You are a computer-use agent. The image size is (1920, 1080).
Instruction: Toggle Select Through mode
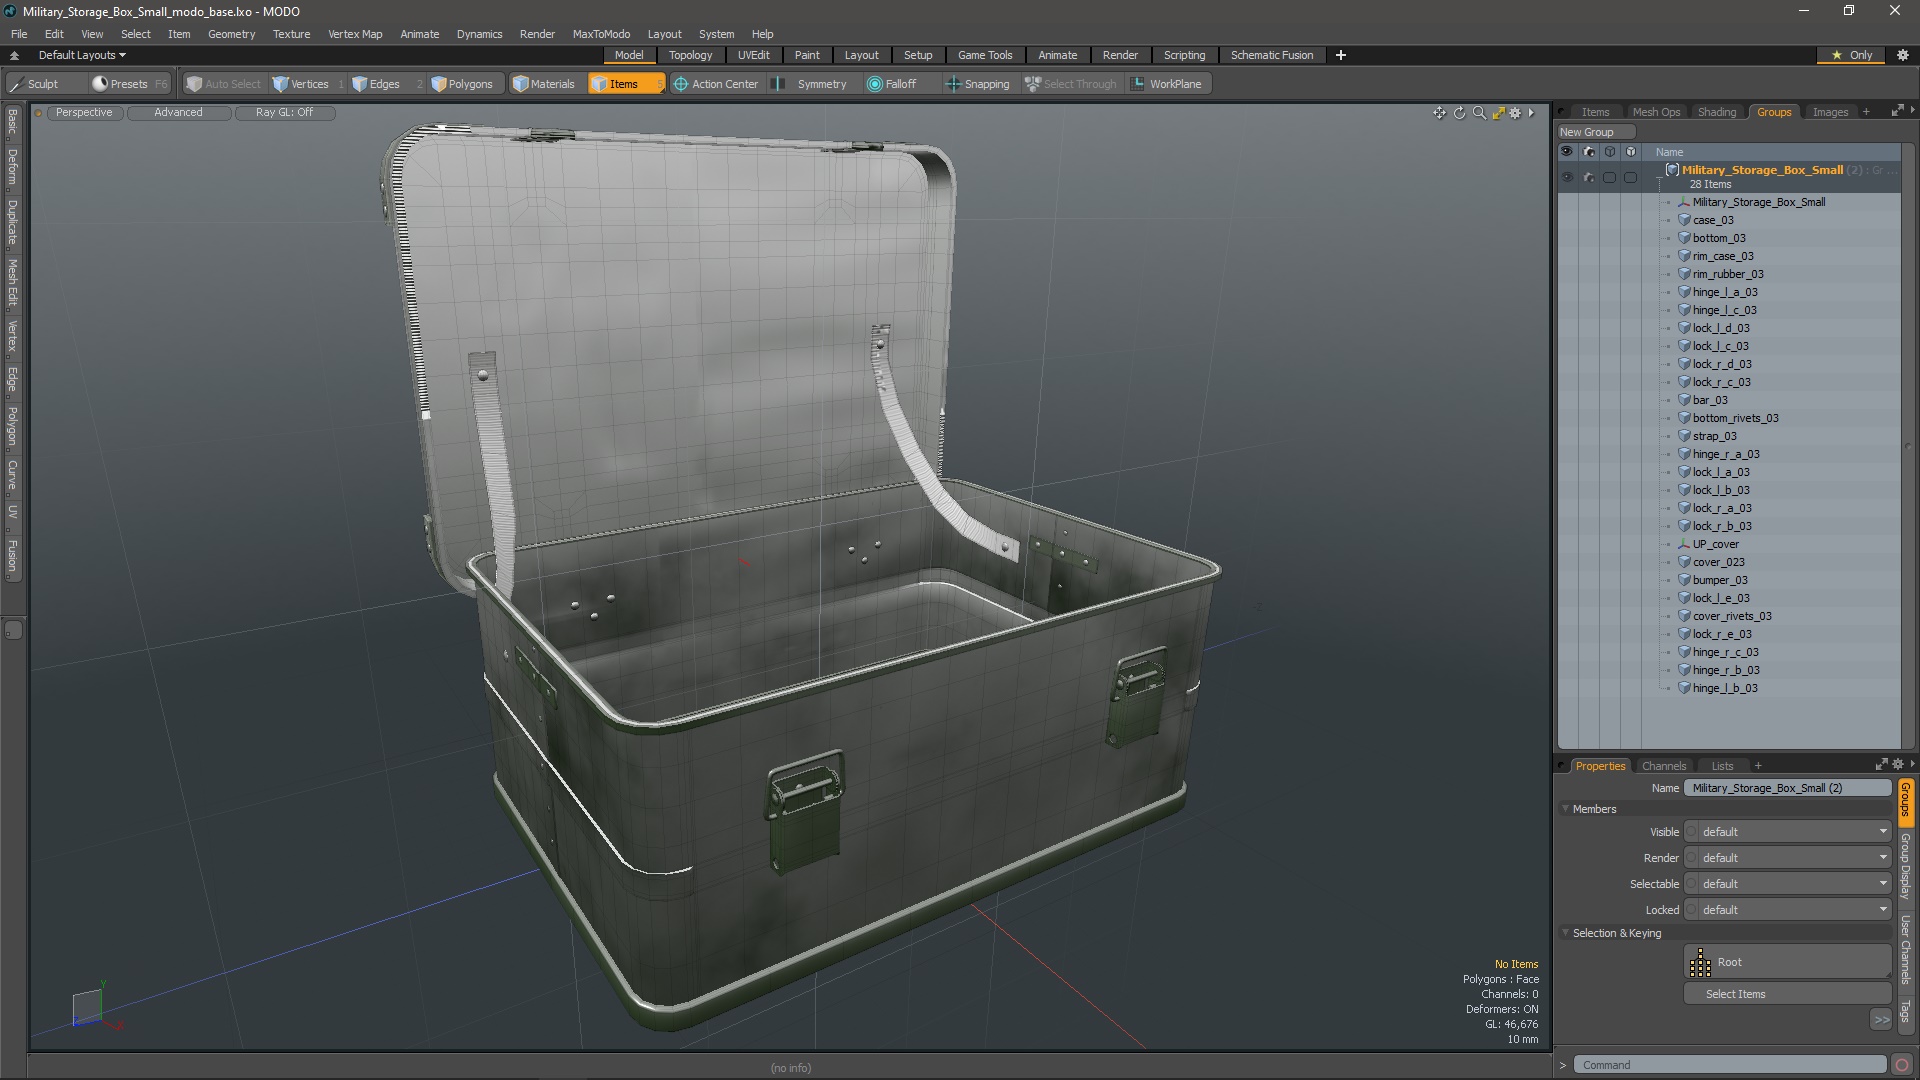pos(1071,84)
